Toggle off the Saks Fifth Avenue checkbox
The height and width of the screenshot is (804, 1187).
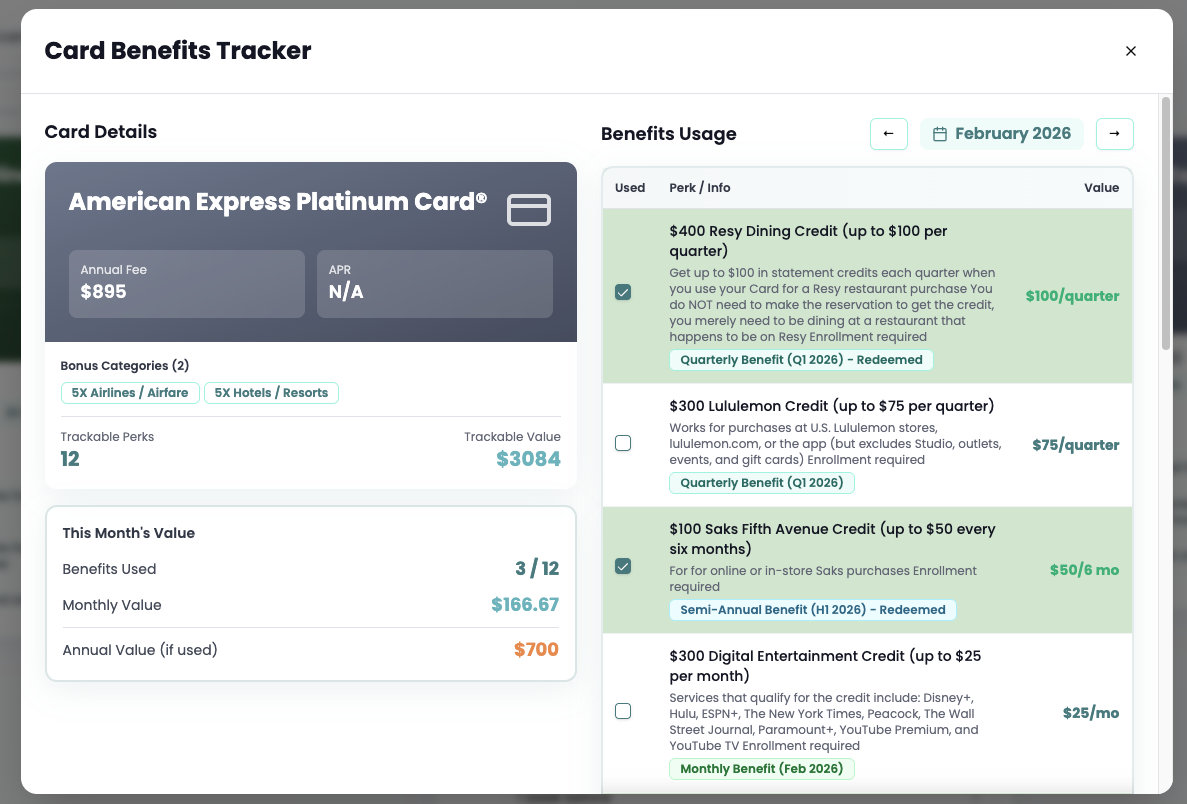[x=623, y=565]
